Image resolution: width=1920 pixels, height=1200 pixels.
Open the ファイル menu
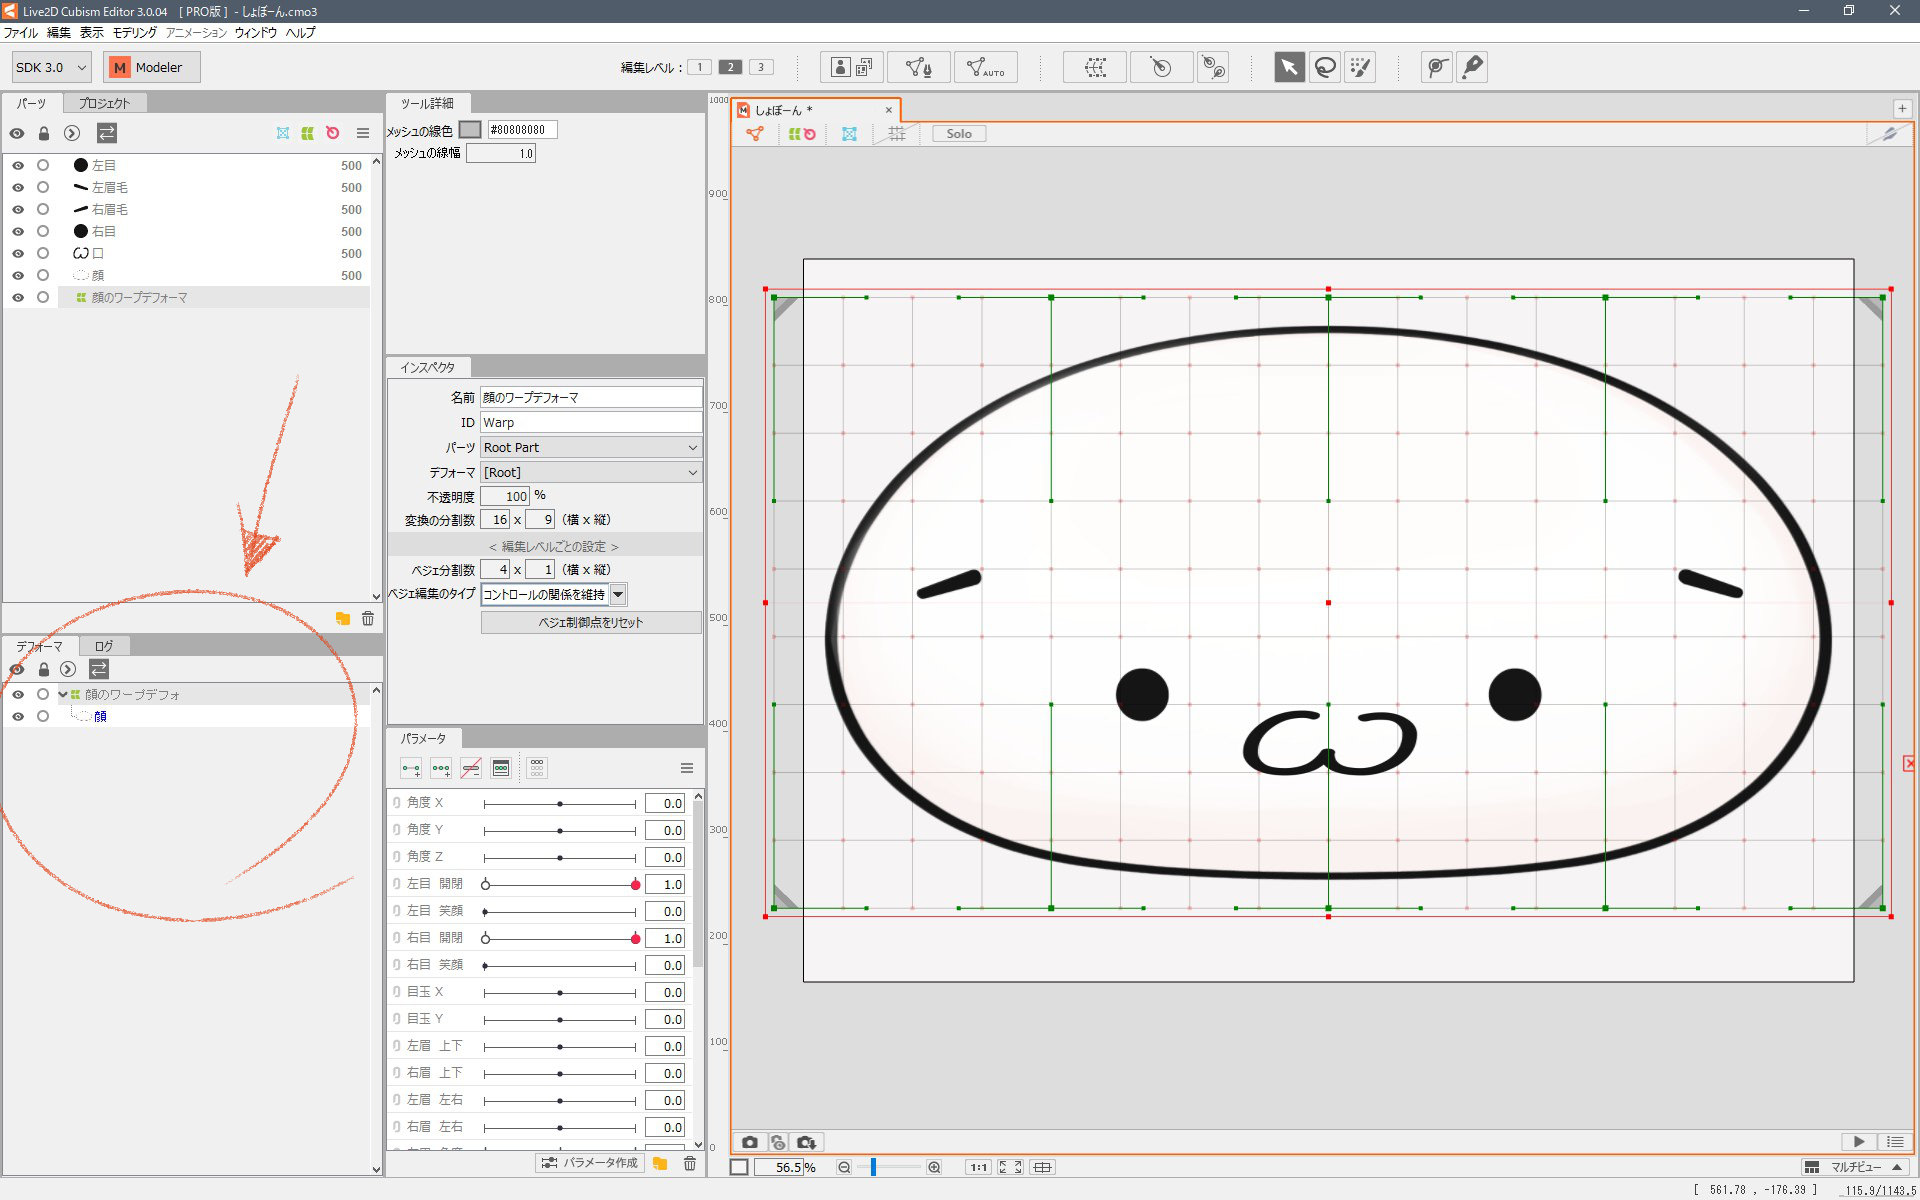coord(20,33)
